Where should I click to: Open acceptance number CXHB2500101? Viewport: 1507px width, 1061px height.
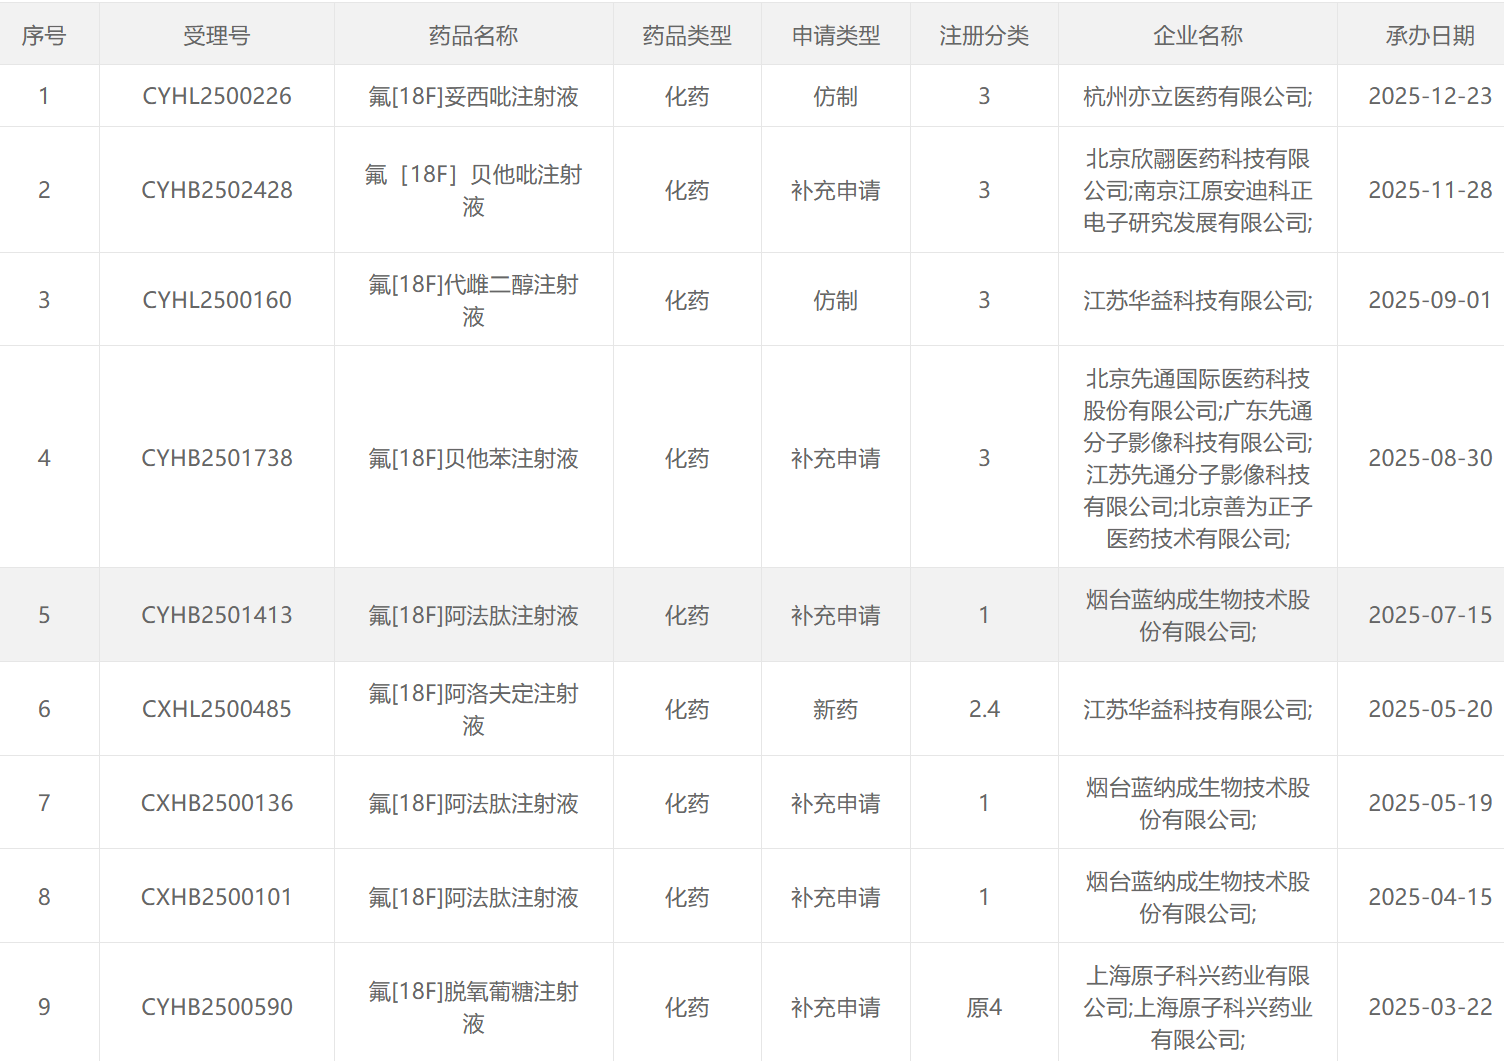click(217, 897)
